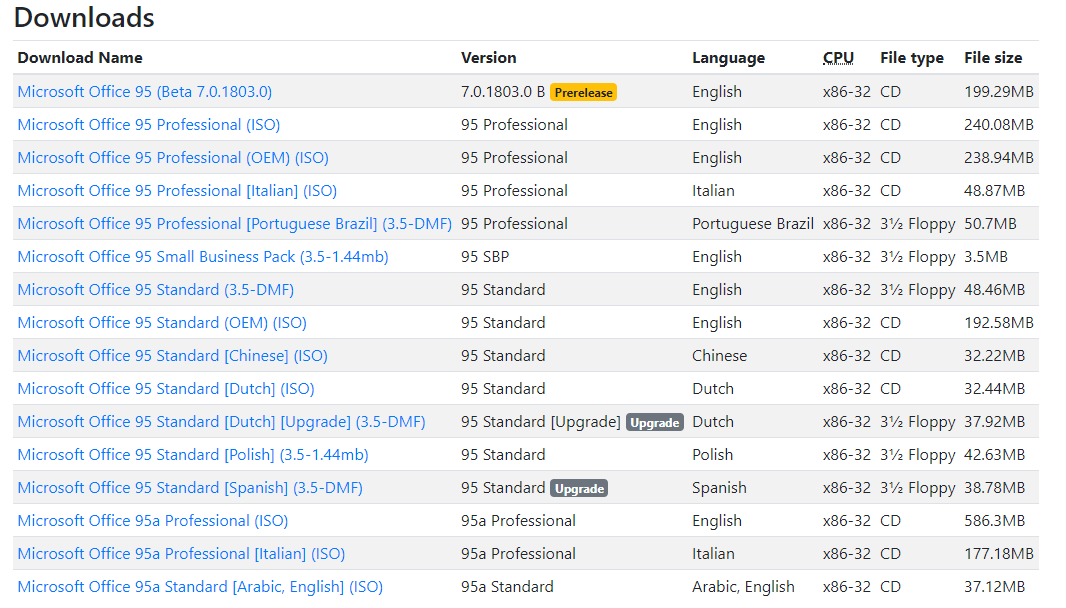Open Microsoft Office 95a Professional (ISO) link
This screenshot has width=1066, height=608.
tap(153, 521)
